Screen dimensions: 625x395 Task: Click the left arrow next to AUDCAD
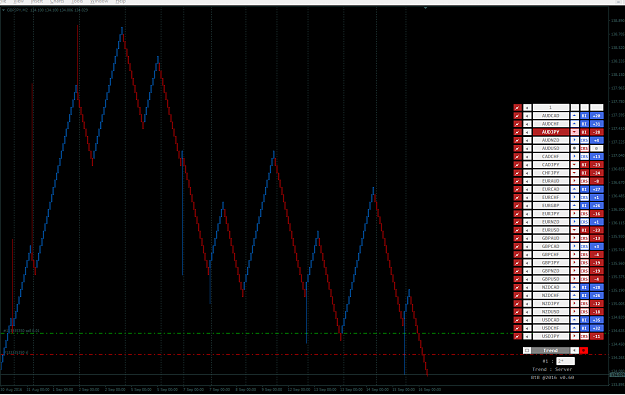click(x=527, y=116)
